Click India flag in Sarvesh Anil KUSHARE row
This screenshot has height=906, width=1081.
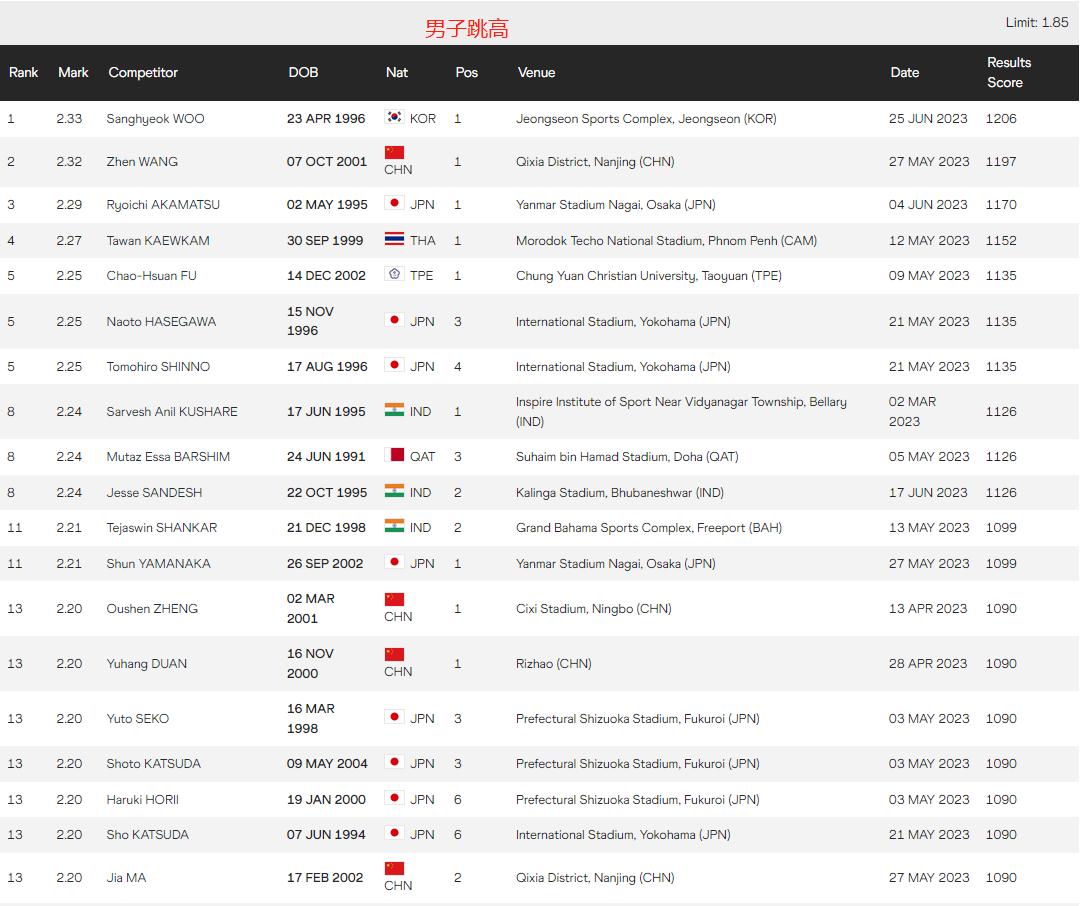coord(394,410)
